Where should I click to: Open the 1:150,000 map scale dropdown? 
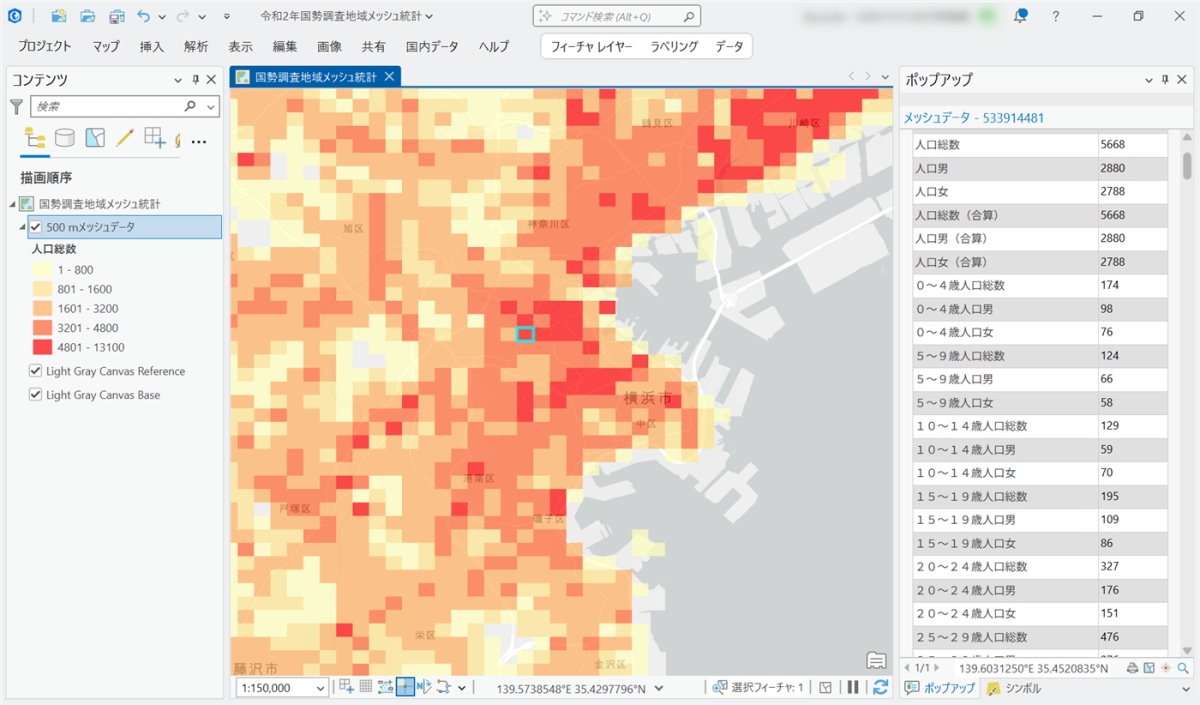320,688
